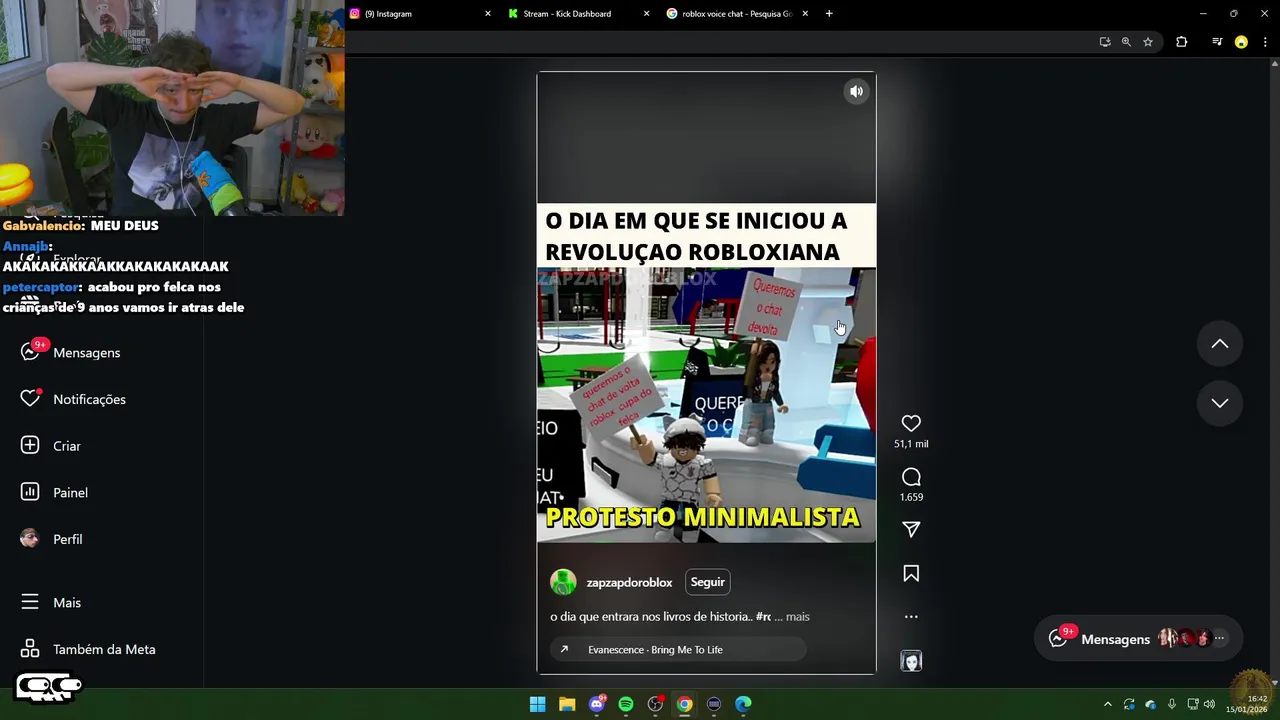
Task: Open the reel comments bubble icon
Action: [911, 477]
